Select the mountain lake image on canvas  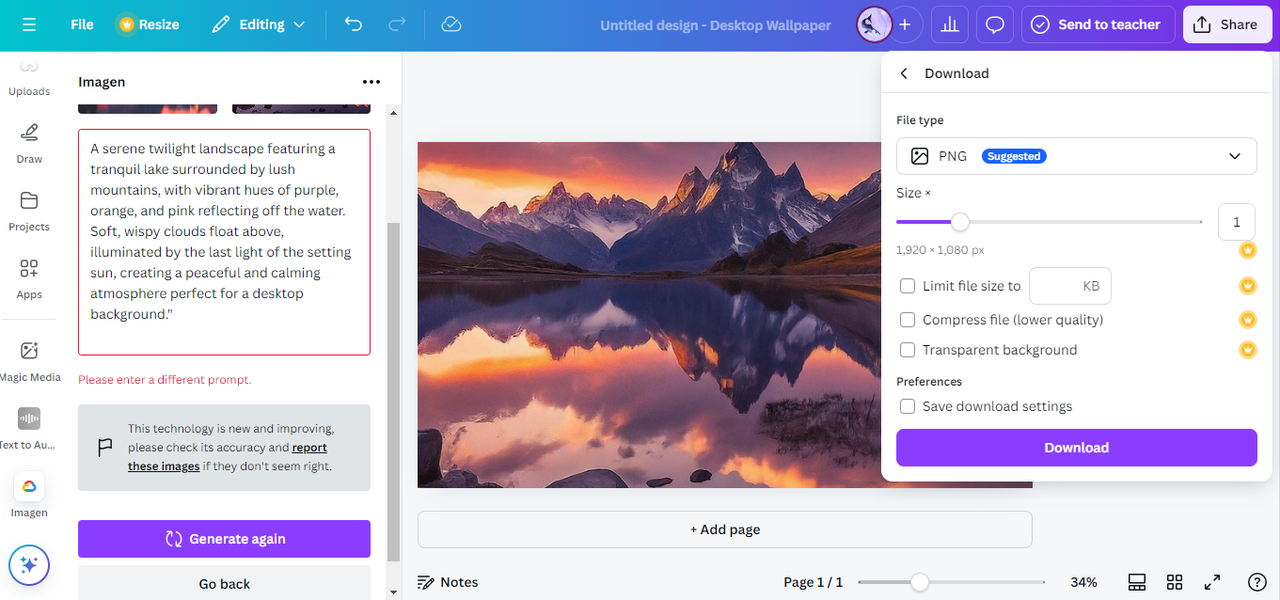[650, 315]
